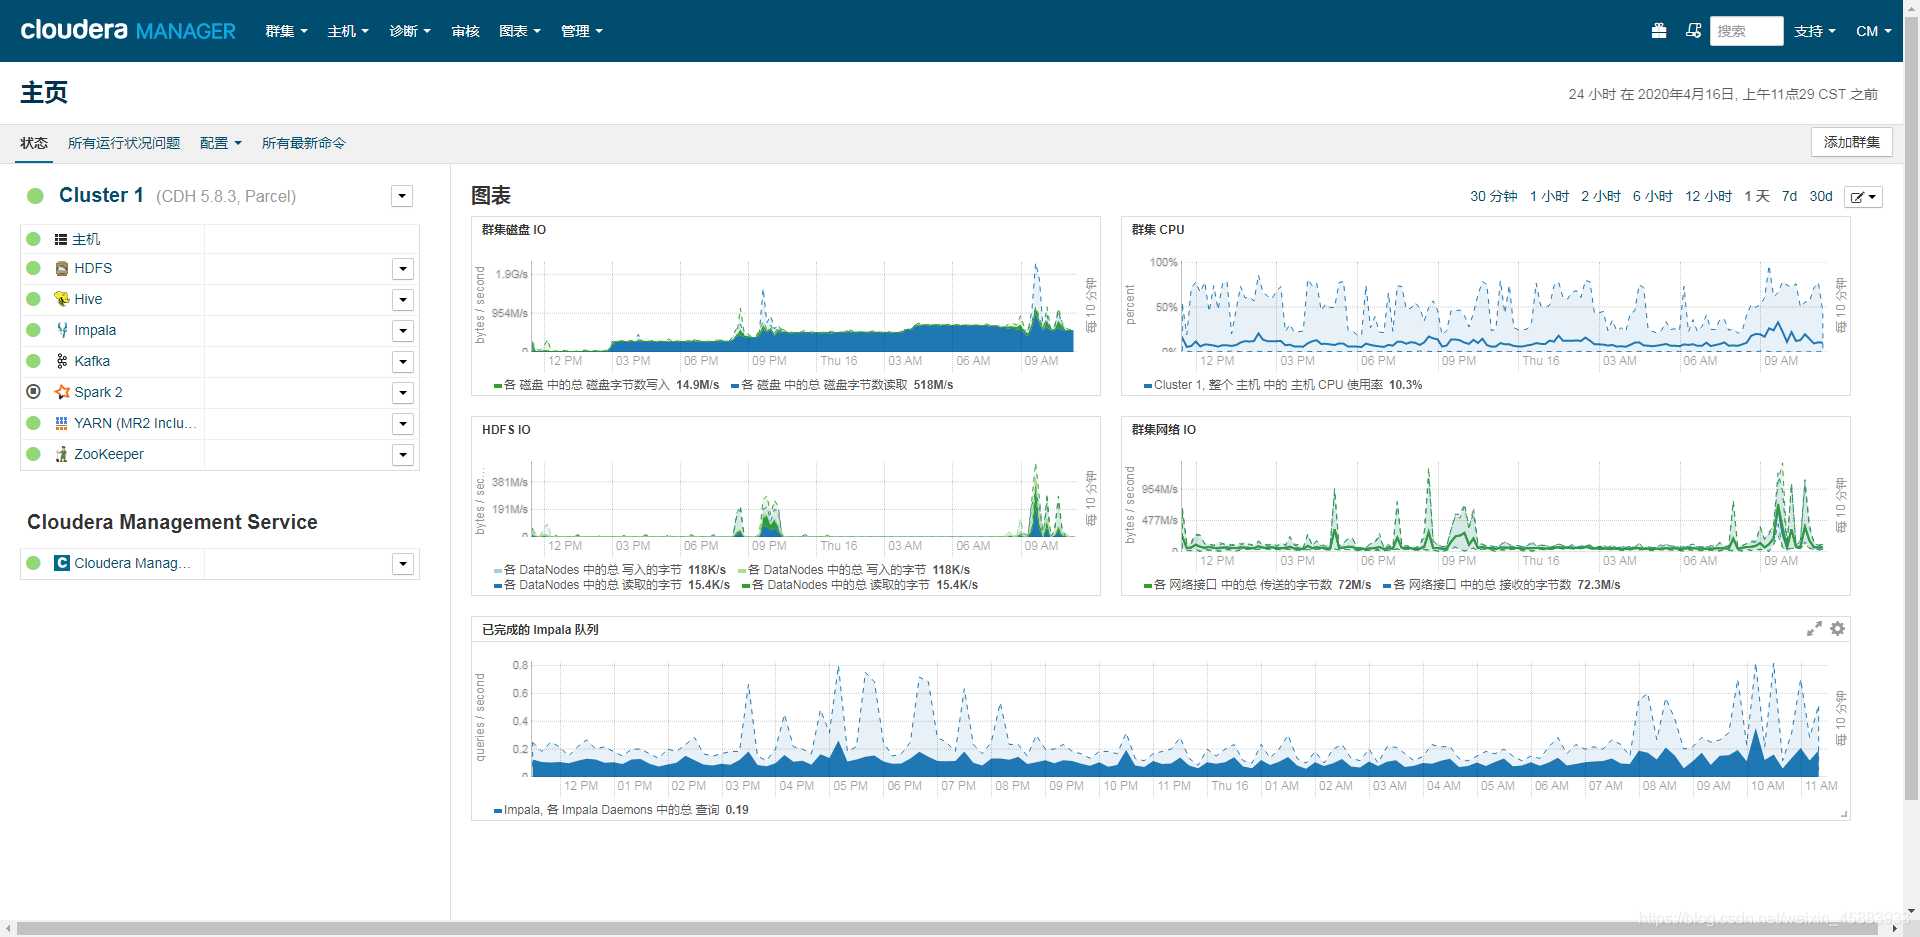Open Impala queue chart gear settings
Screen dimensions: 1920x937
click(1837, 629)
